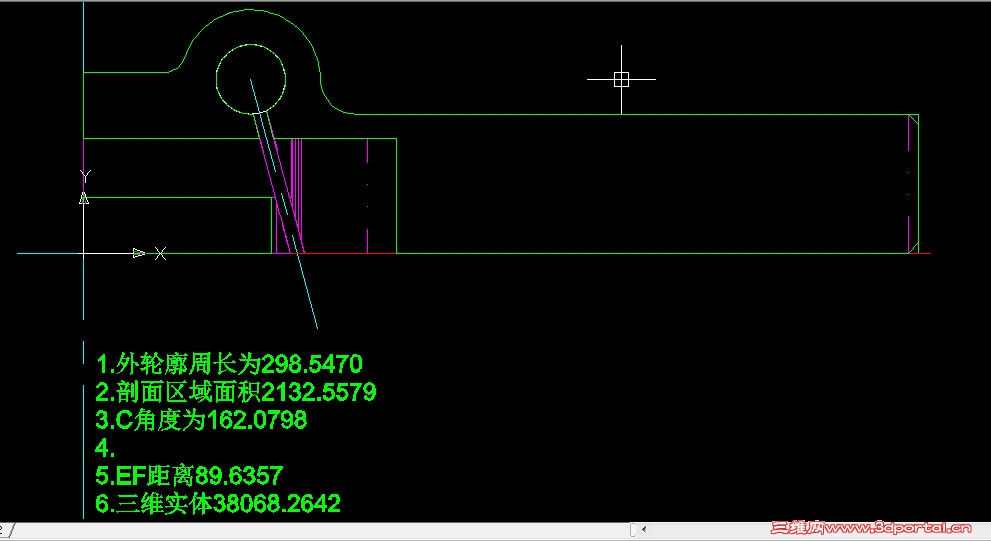This screenshot has width=991, height=541.
Task: Select the small green circle in the drawing
Action: pos(251,80)
